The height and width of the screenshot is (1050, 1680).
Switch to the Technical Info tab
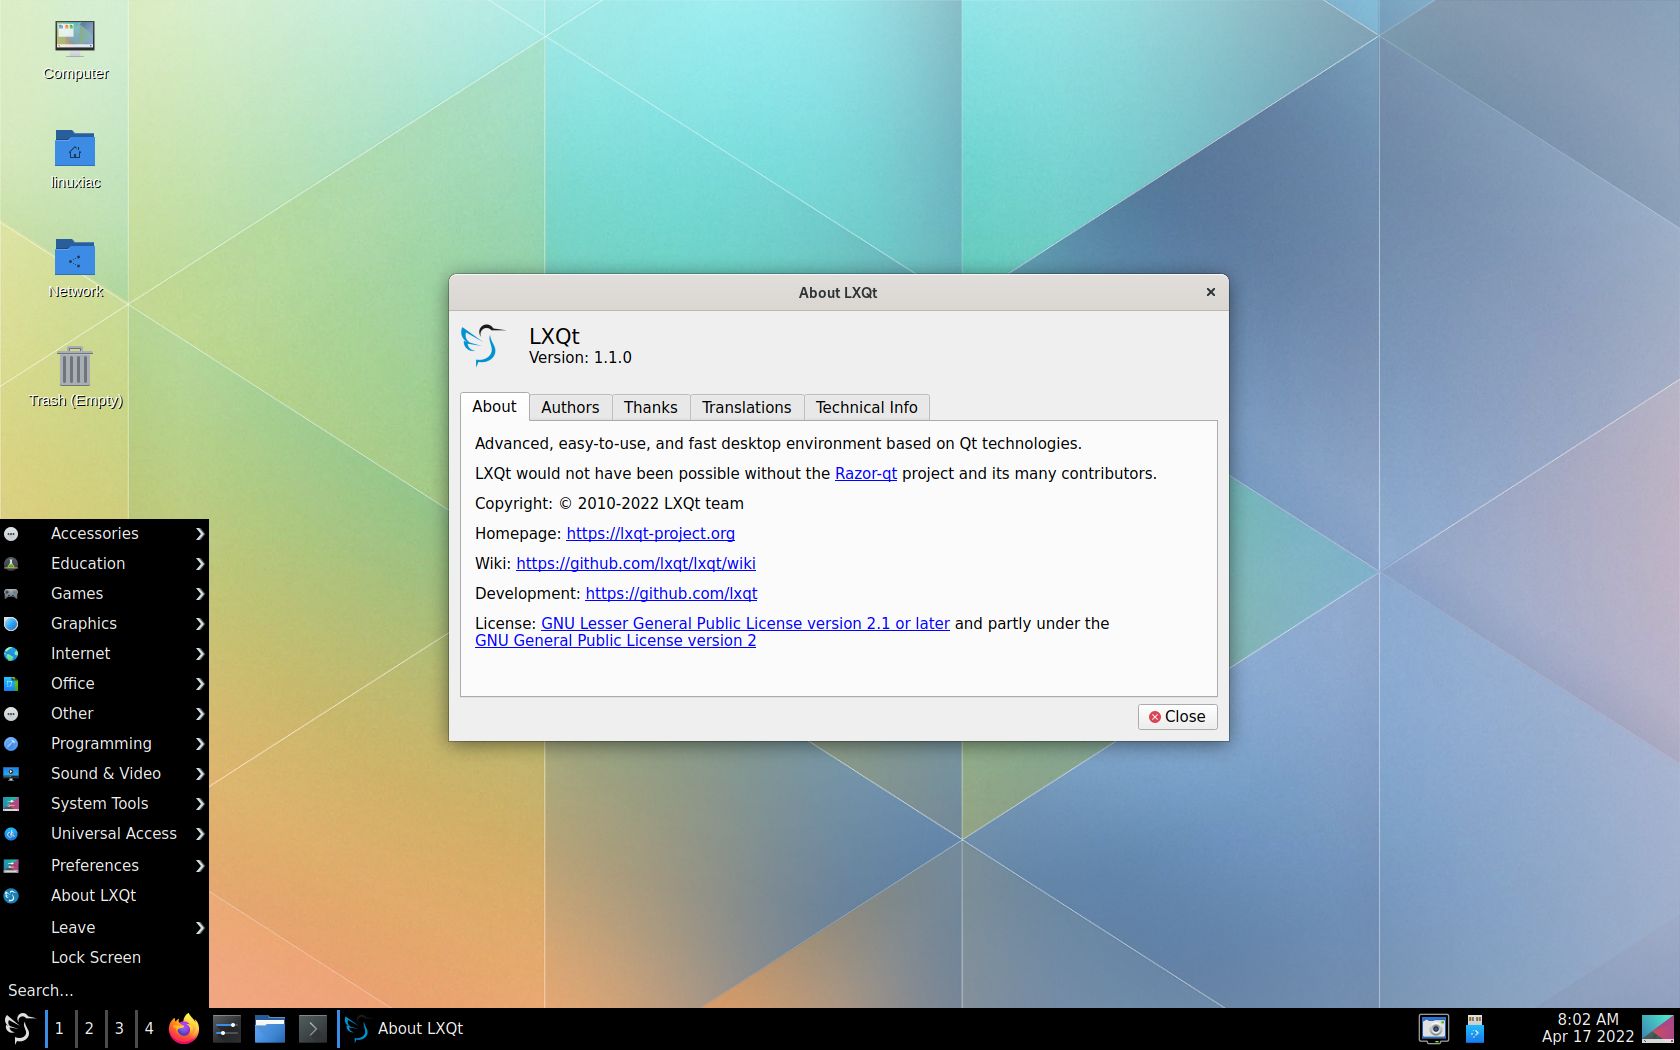[867, 407]
